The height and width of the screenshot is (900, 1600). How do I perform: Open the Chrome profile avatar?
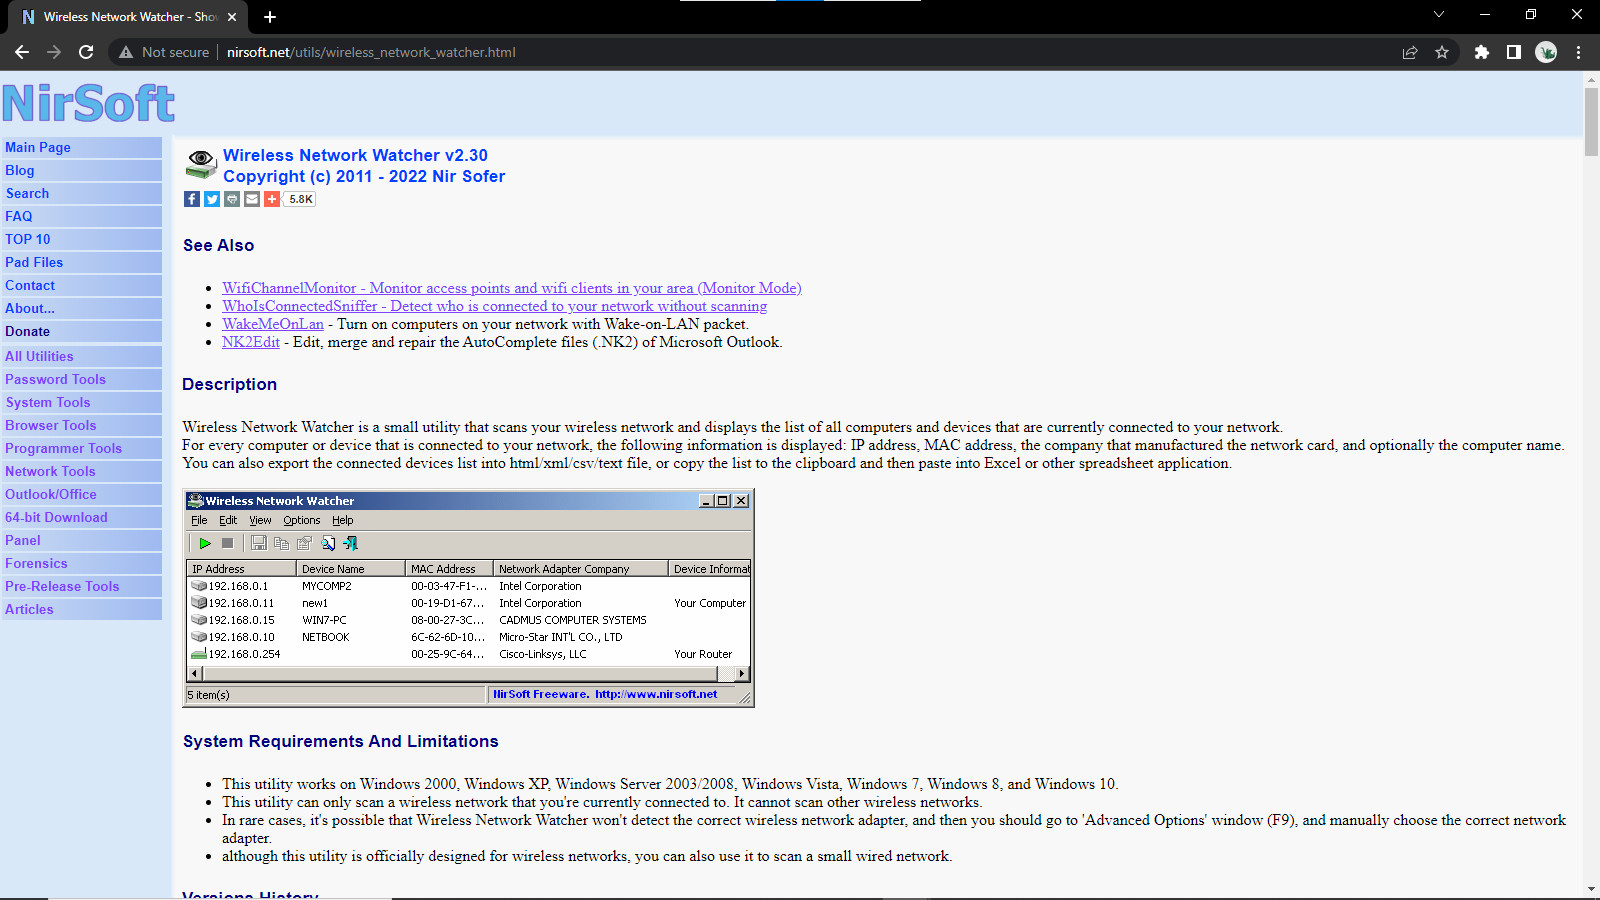pos(1546,52)
